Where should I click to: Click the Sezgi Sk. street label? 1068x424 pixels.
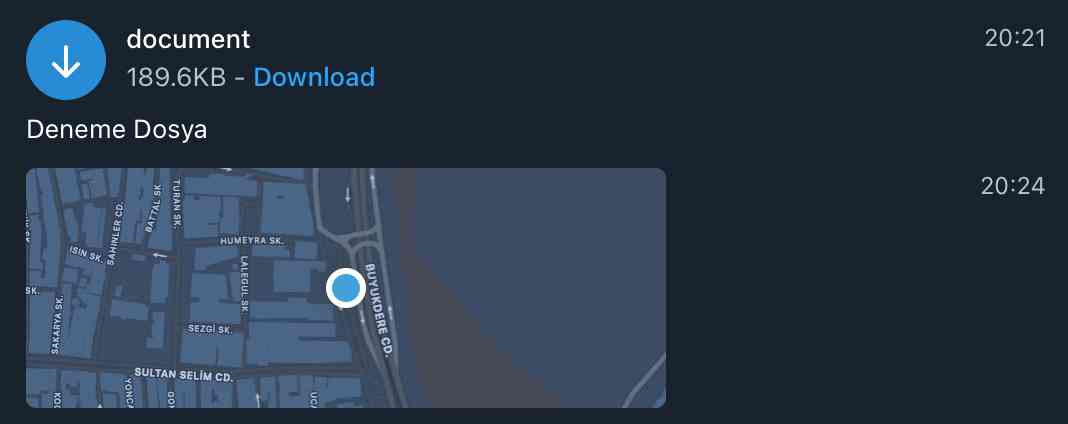coord(210,329)
